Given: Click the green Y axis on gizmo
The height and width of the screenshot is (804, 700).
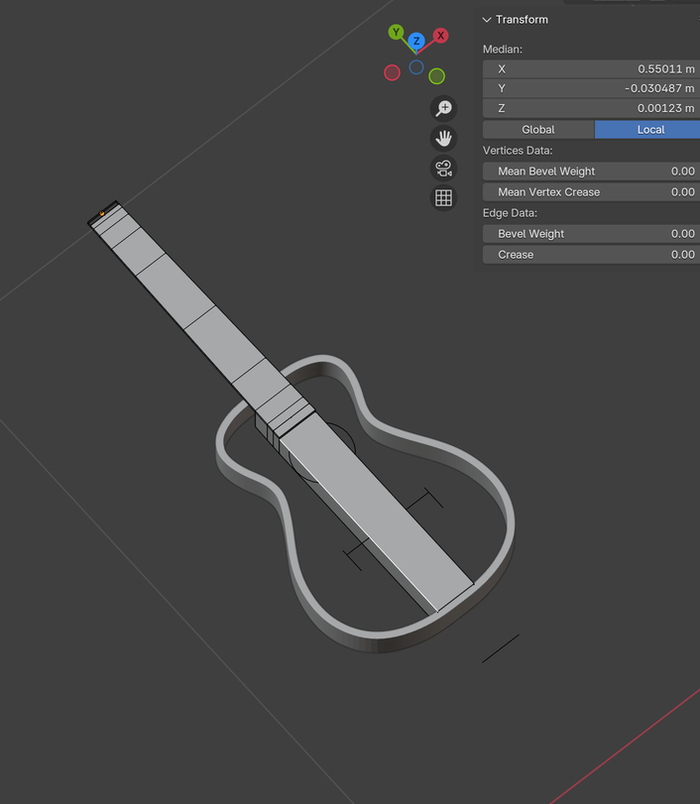Looking at the screenshot, I should coord(396,33).
